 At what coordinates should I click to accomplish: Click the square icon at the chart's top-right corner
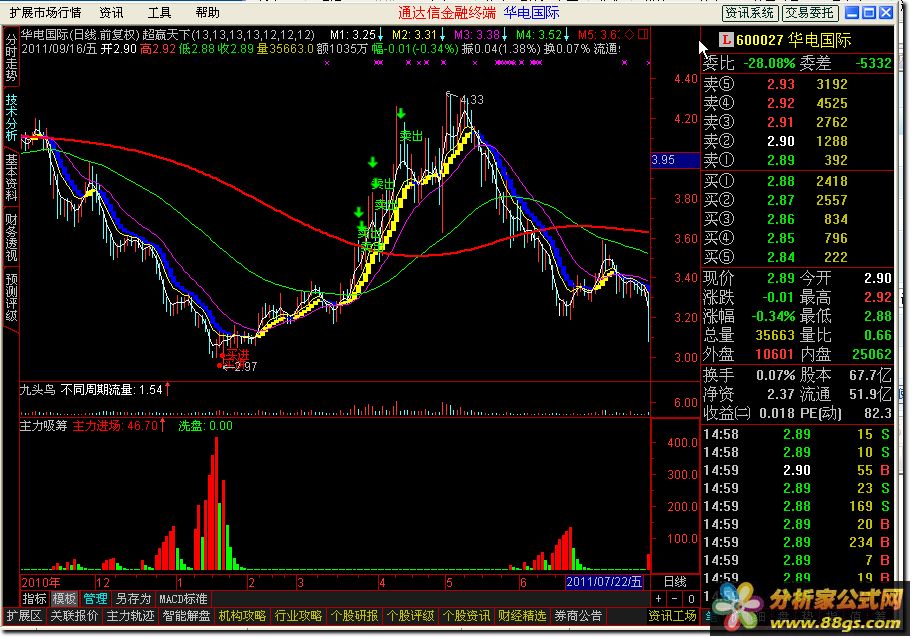(643, 34)
